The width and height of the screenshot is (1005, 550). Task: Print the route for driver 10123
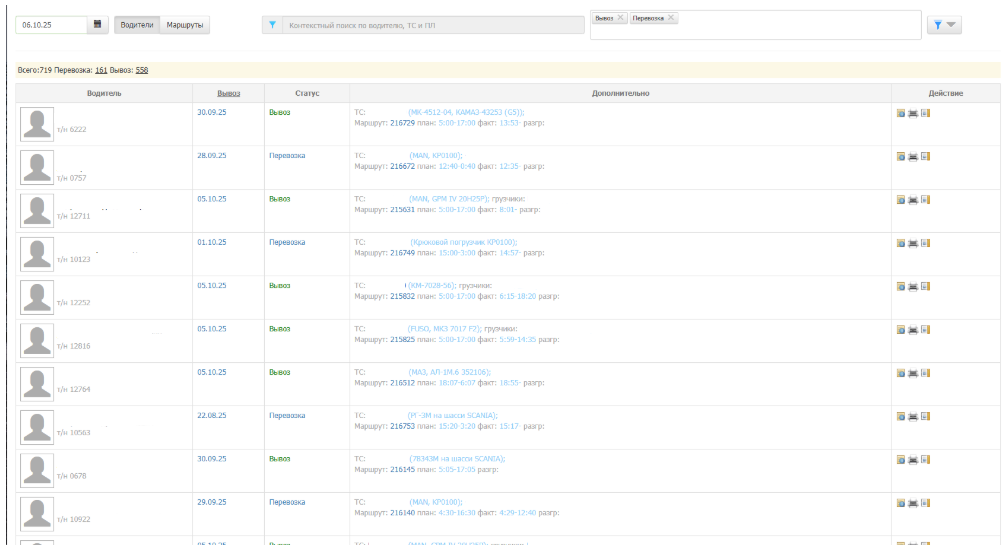[913, 243]
